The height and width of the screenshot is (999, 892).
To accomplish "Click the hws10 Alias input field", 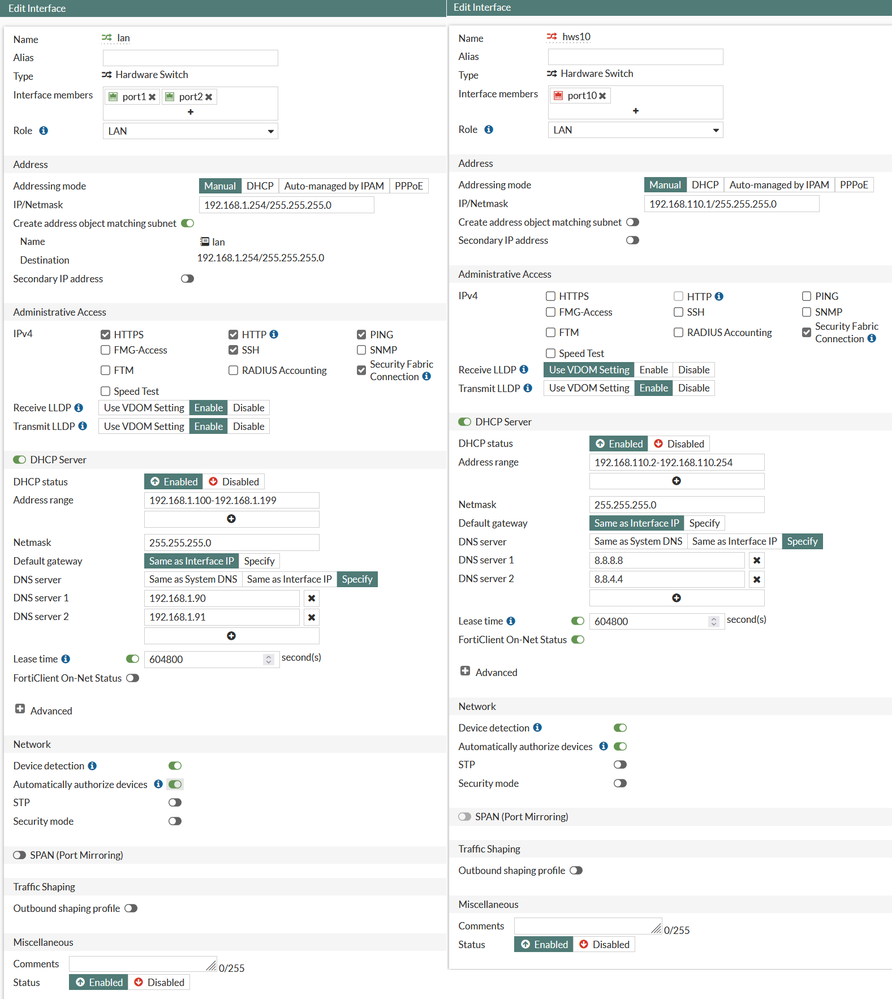I will tap(635, 57).
